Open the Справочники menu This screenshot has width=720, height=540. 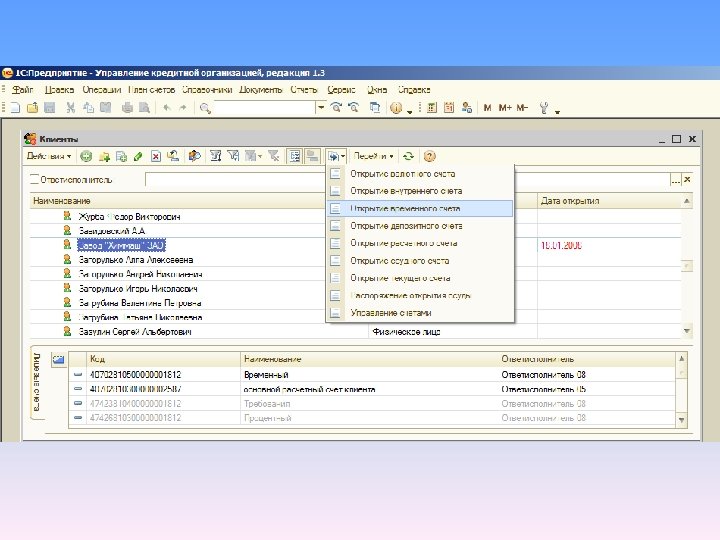(207, 90)
